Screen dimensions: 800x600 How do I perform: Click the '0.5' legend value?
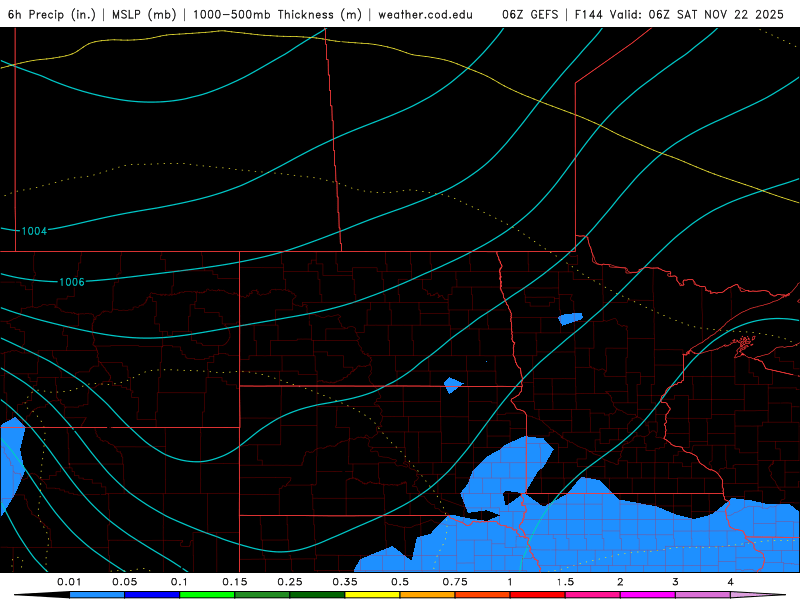tap(400, 582)
